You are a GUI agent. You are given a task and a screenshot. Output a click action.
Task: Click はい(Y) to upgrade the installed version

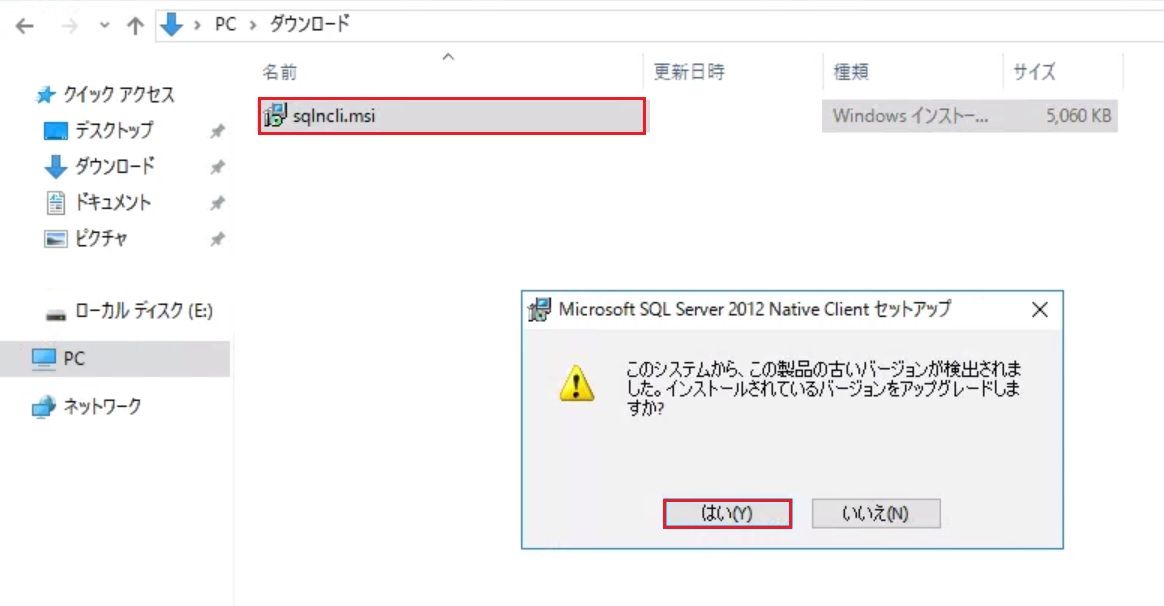tap(727, 514)
